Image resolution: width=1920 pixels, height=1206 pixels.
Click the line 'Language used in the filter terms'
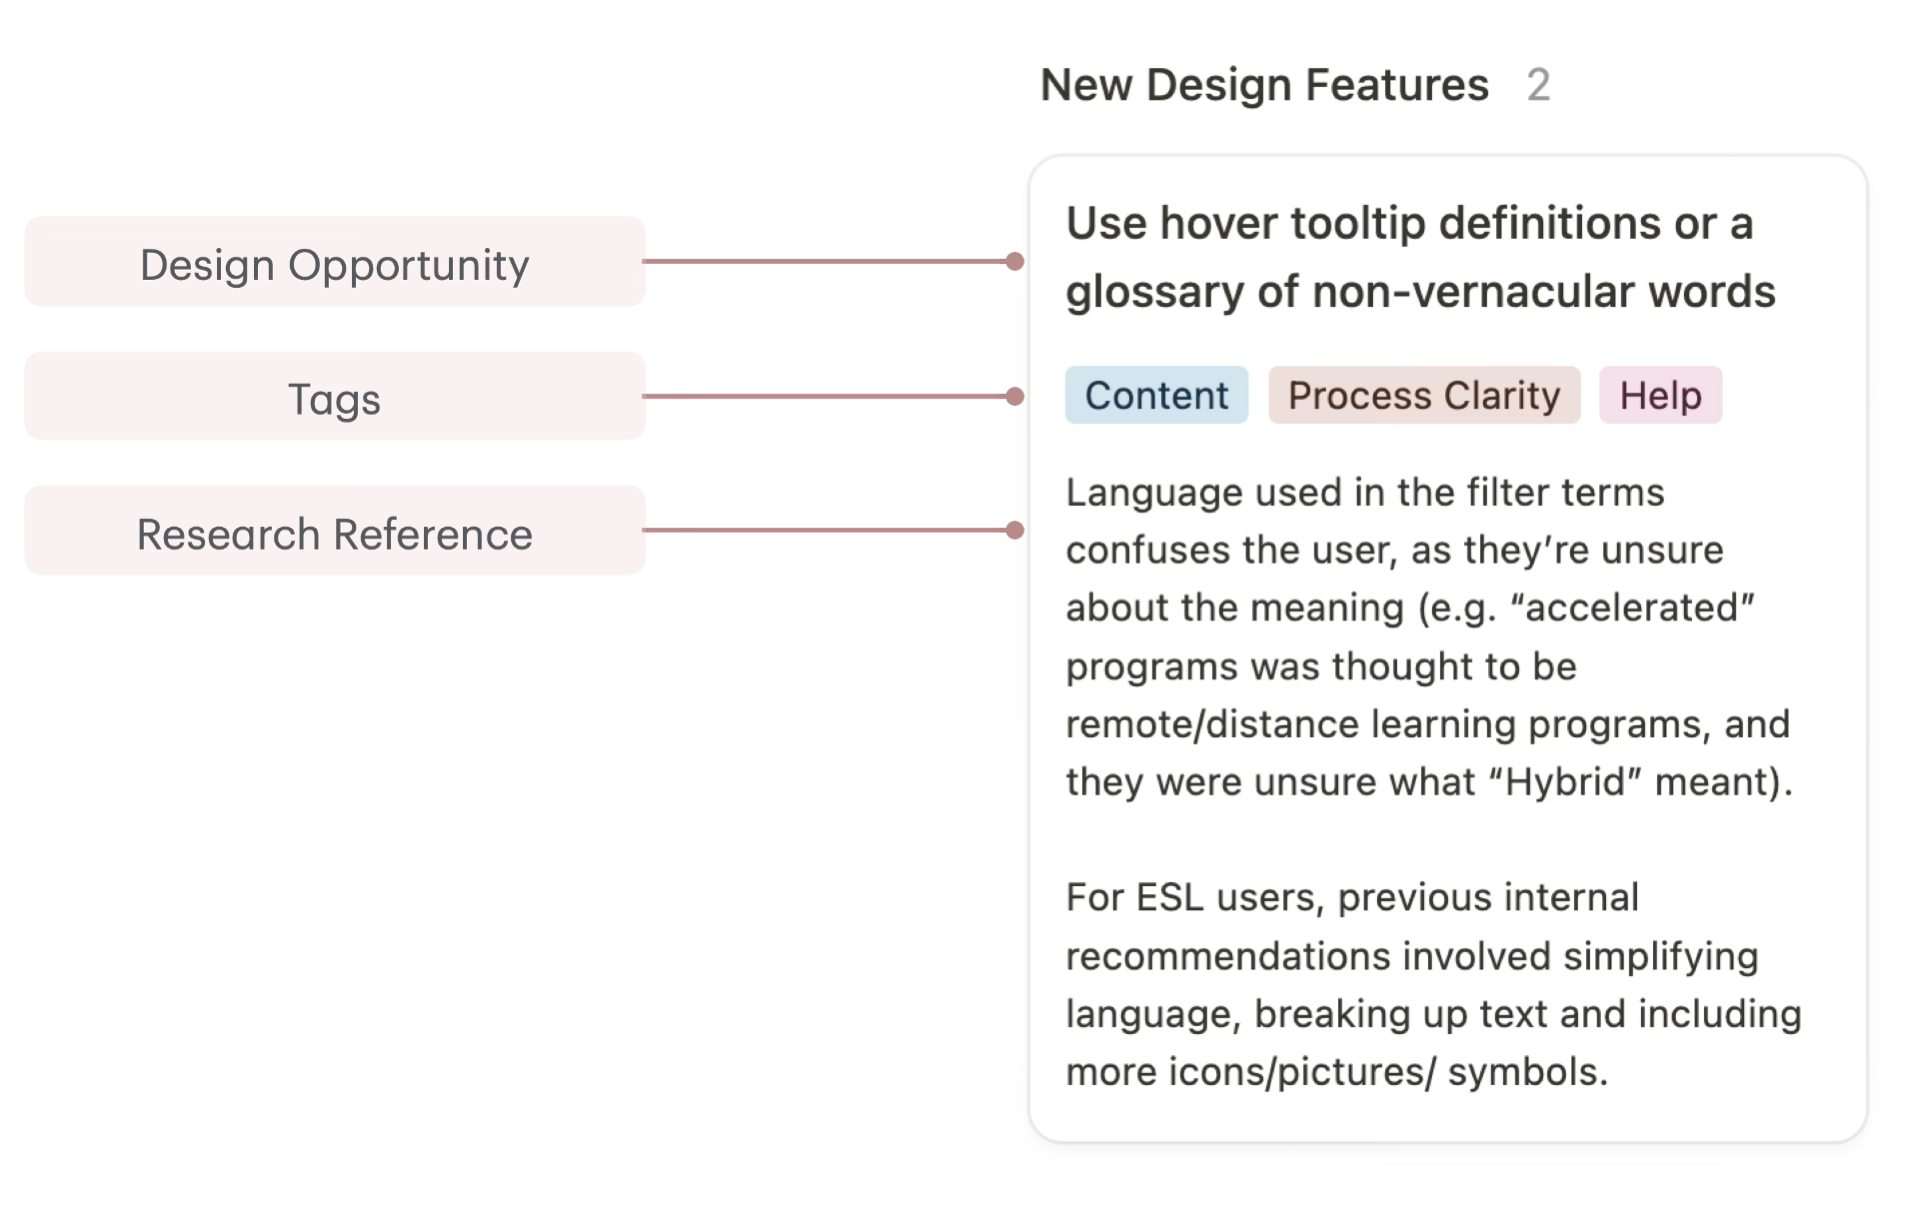1364,493
